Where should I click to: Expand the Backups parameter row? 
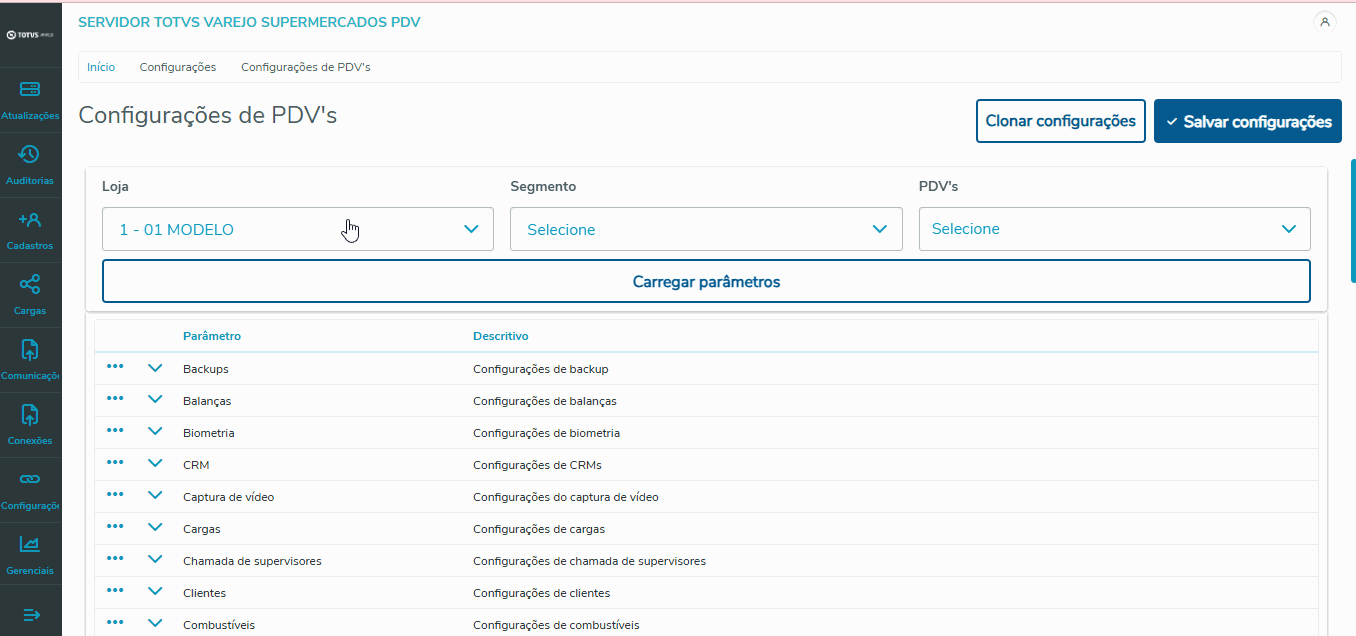(155, 368)
